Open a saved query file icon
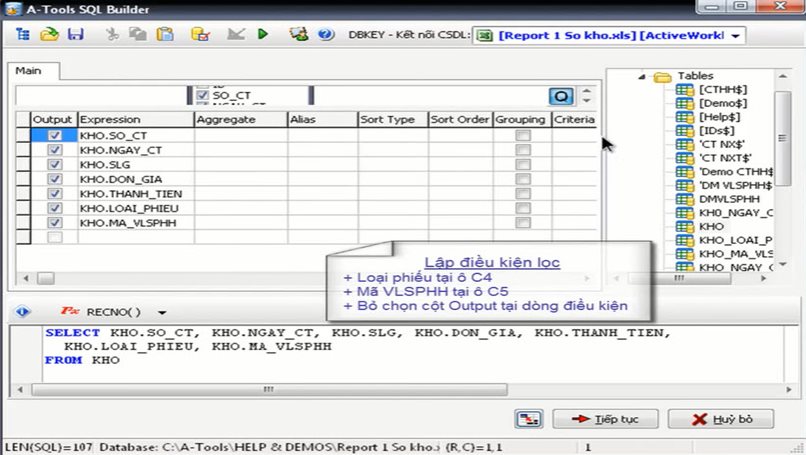This screenshot has width=806, height=455. [49, 34]
